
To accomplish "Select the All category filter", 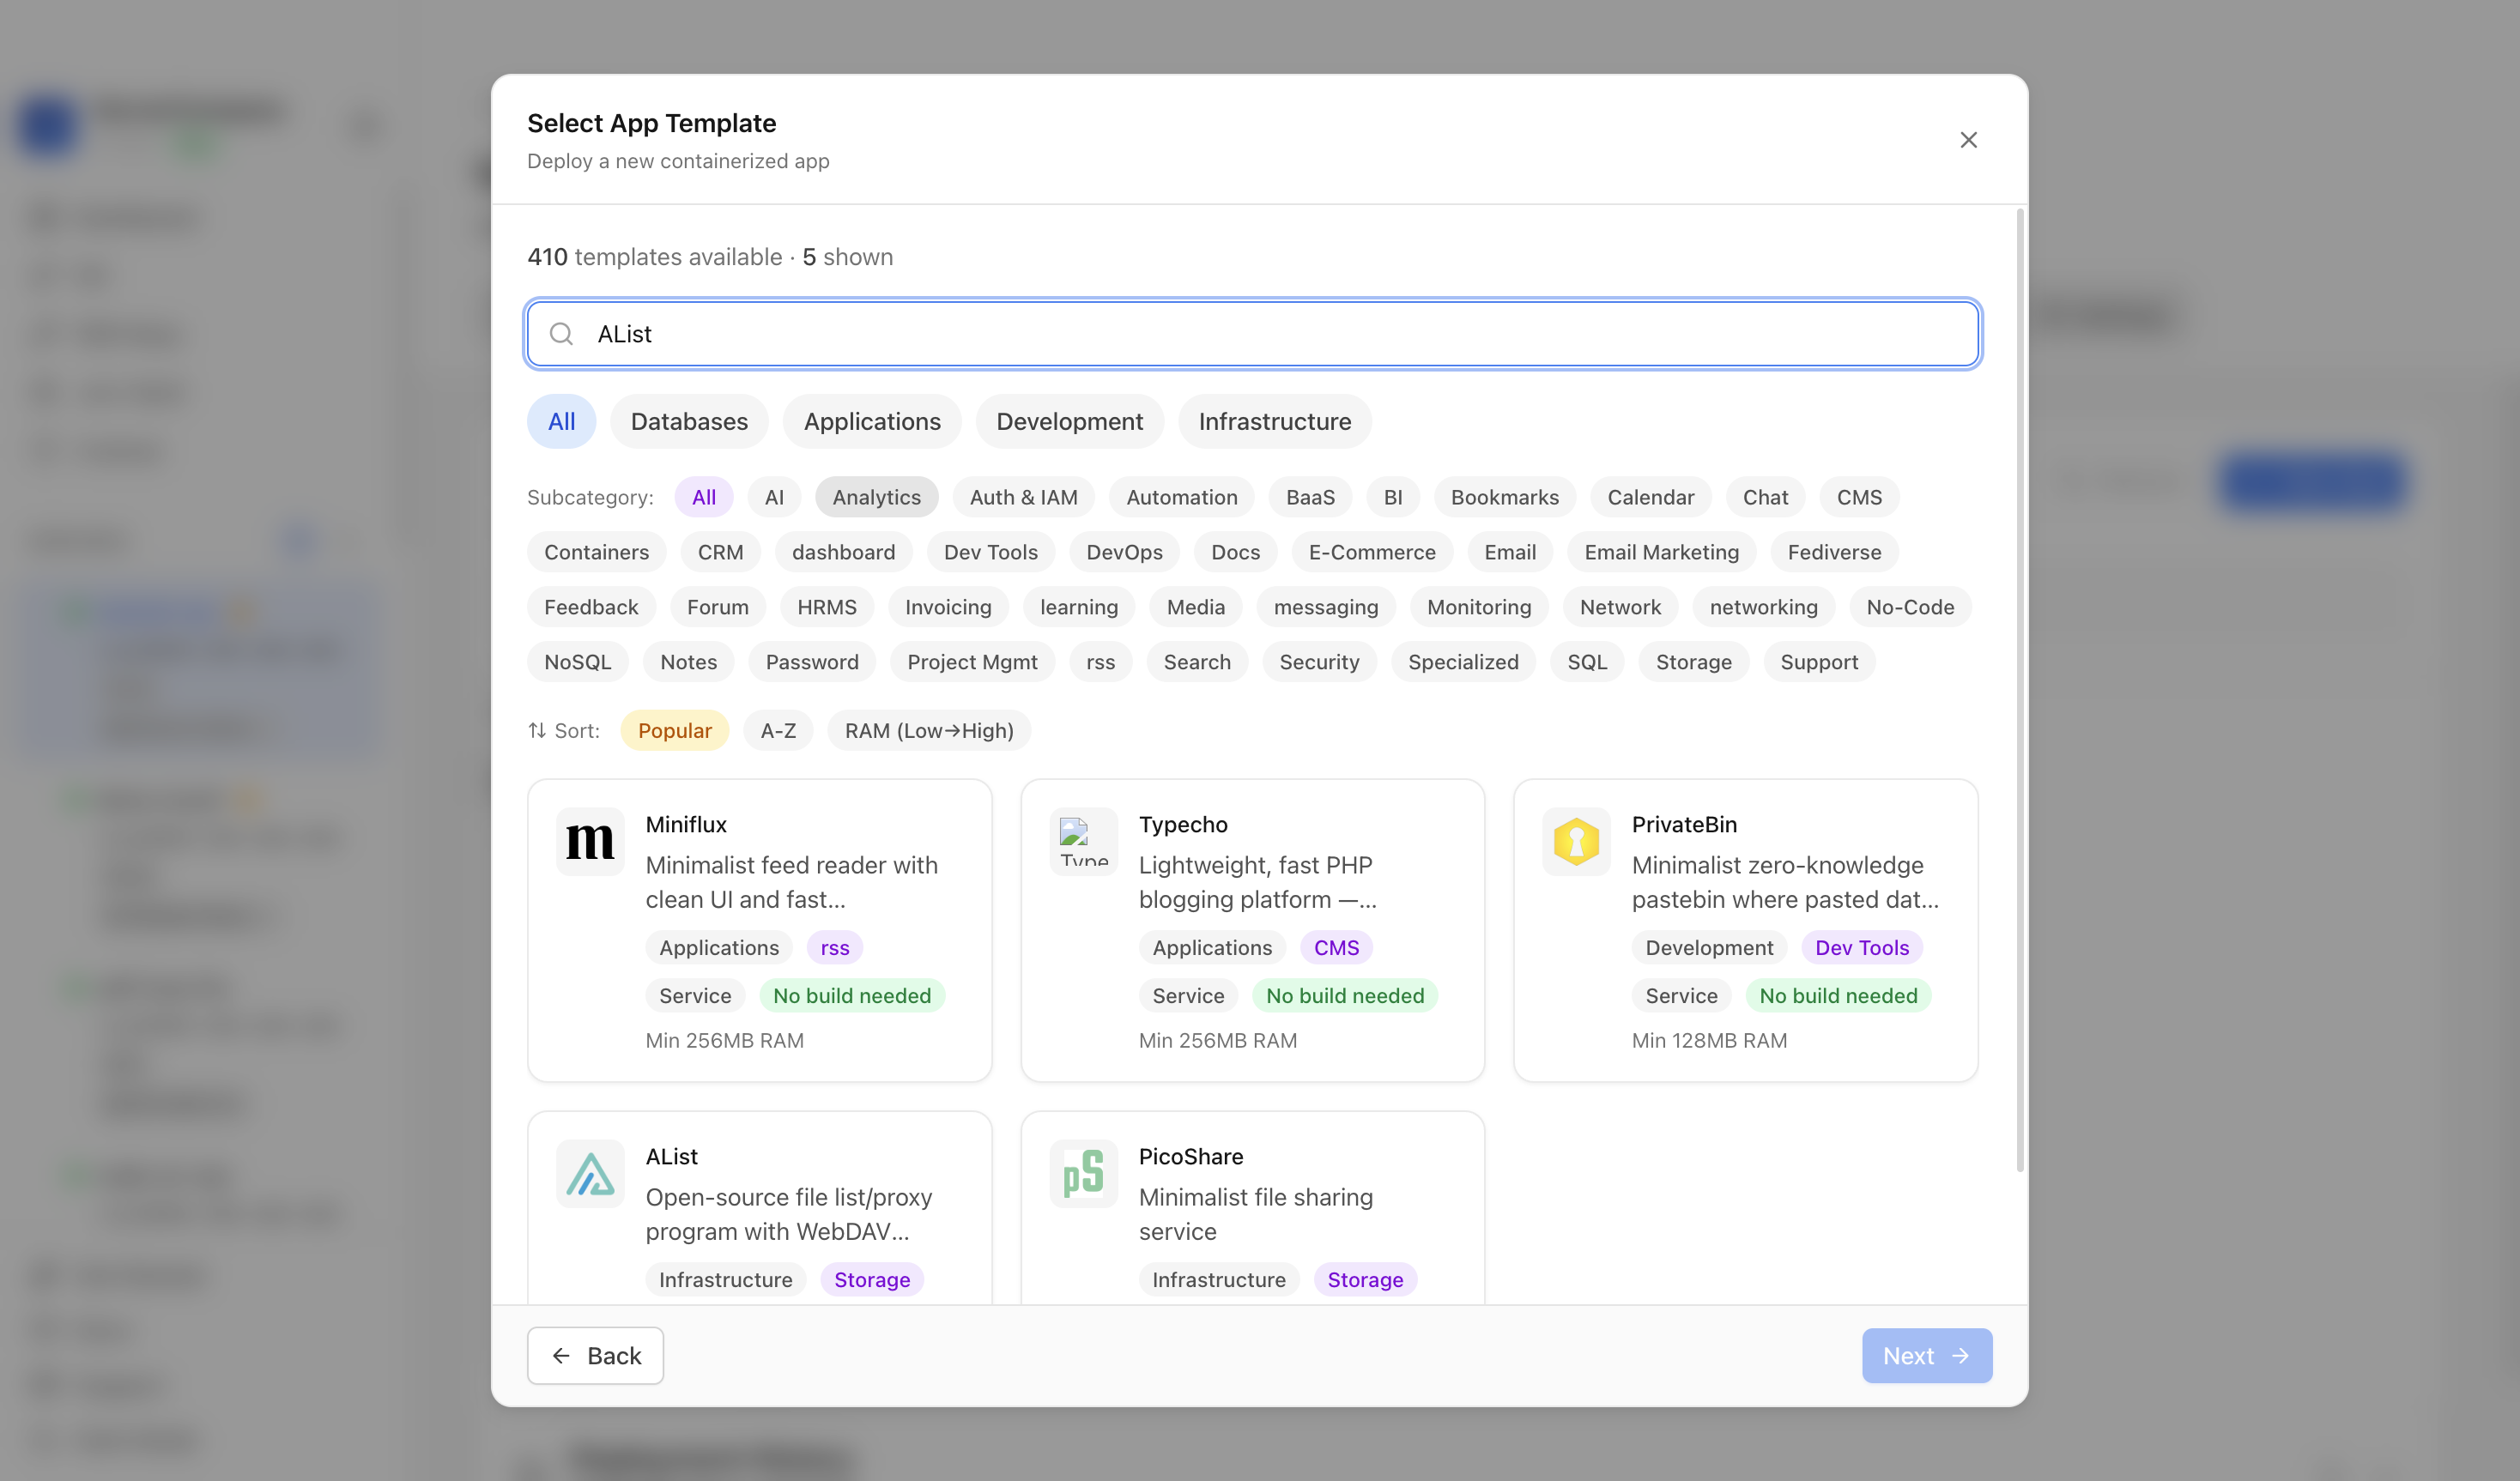I will point(562,422).
